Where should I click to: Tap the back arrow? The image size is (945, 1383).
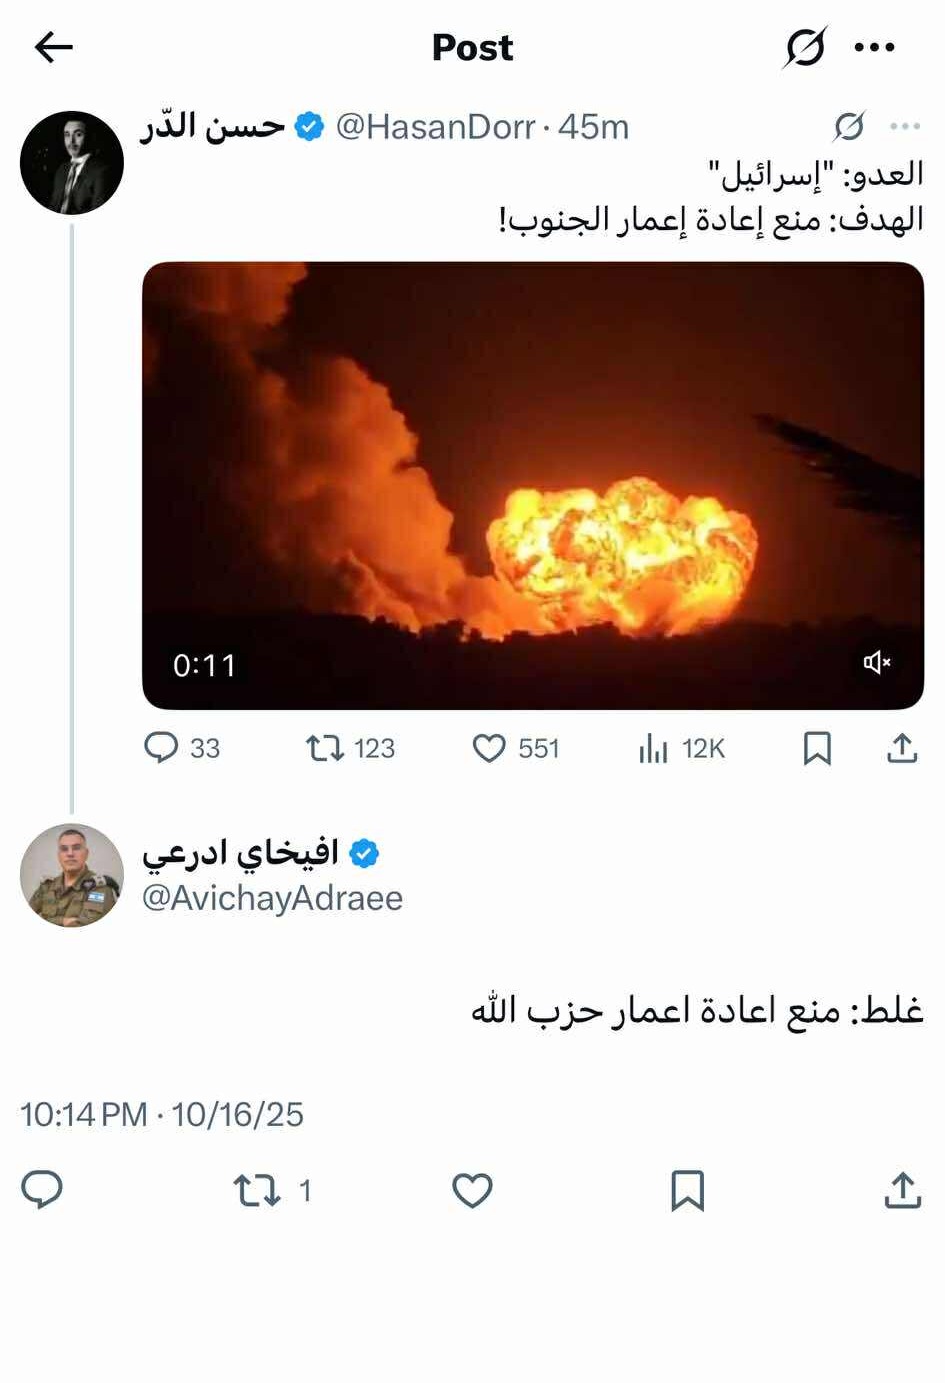coord(53,47)
